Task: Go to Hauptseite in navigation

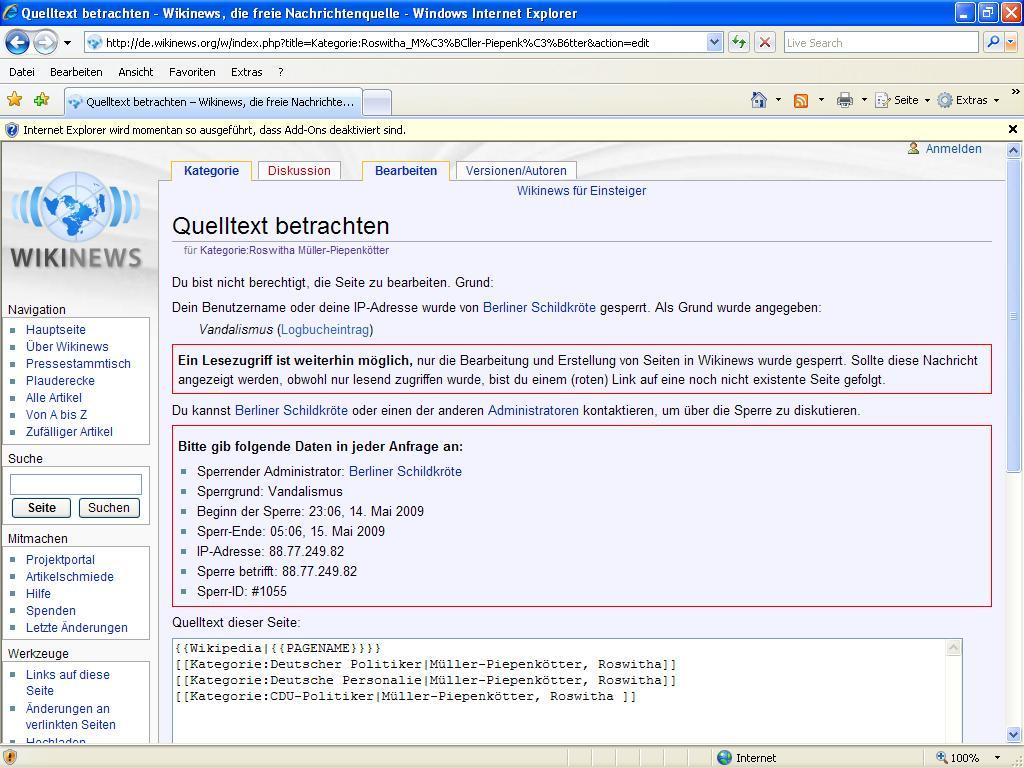Action: pyautogui.click(x=56, y=330)
